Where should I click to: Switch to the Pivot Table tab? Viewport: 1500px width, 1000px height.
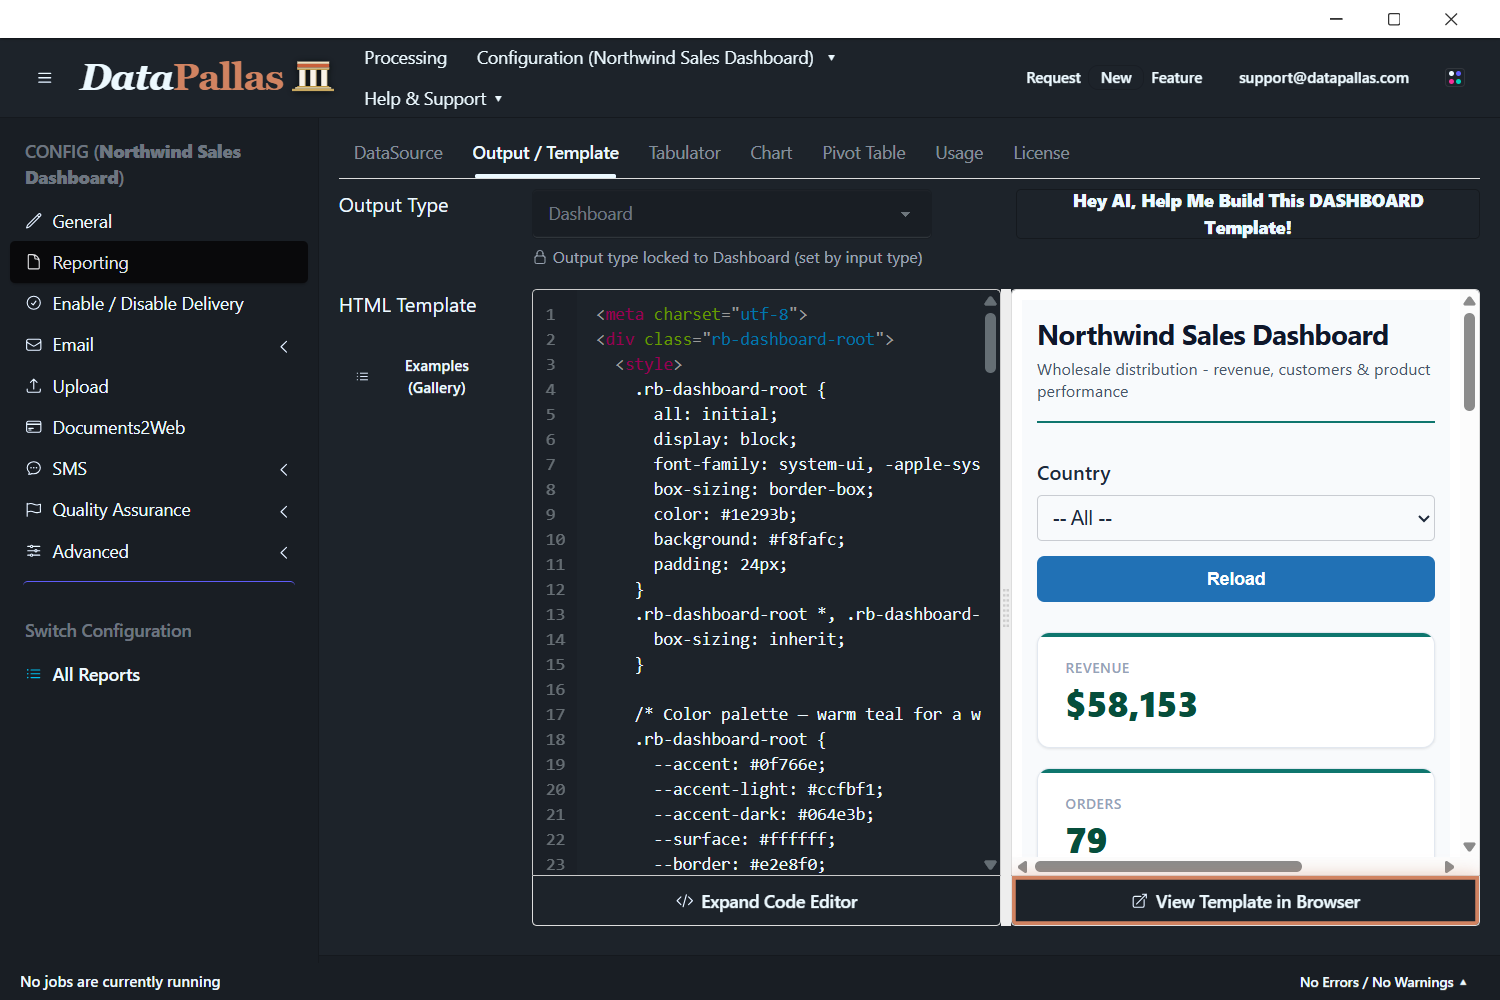coord(864,153)
